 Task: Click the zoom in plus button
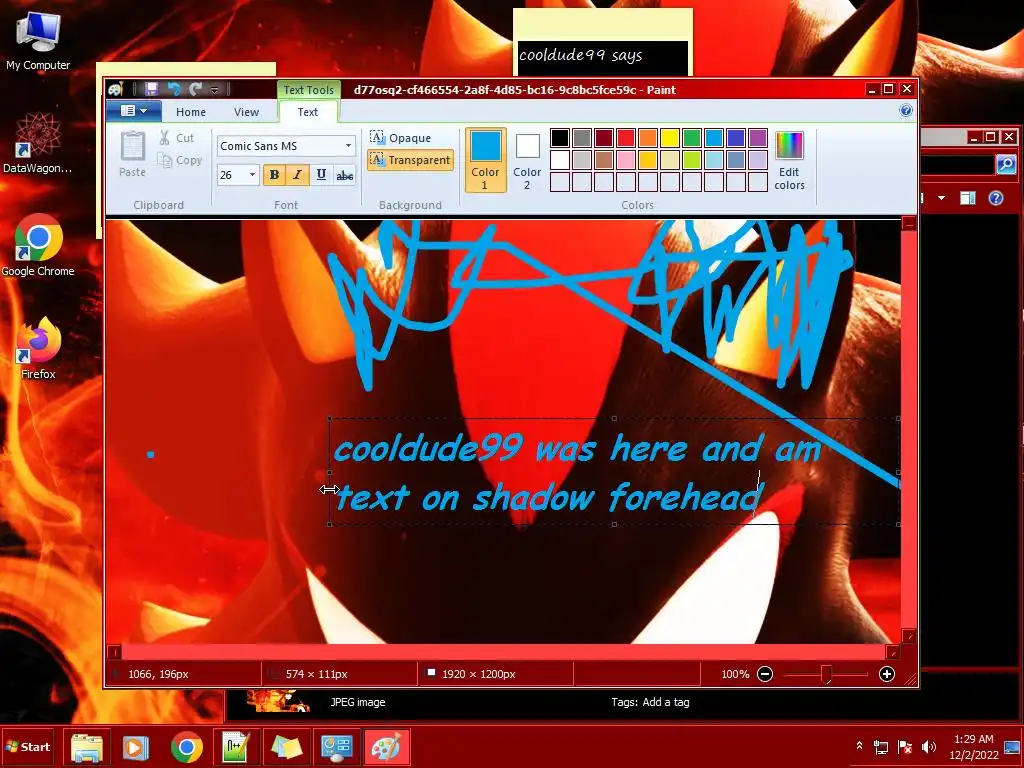click(x=887, y=674)
